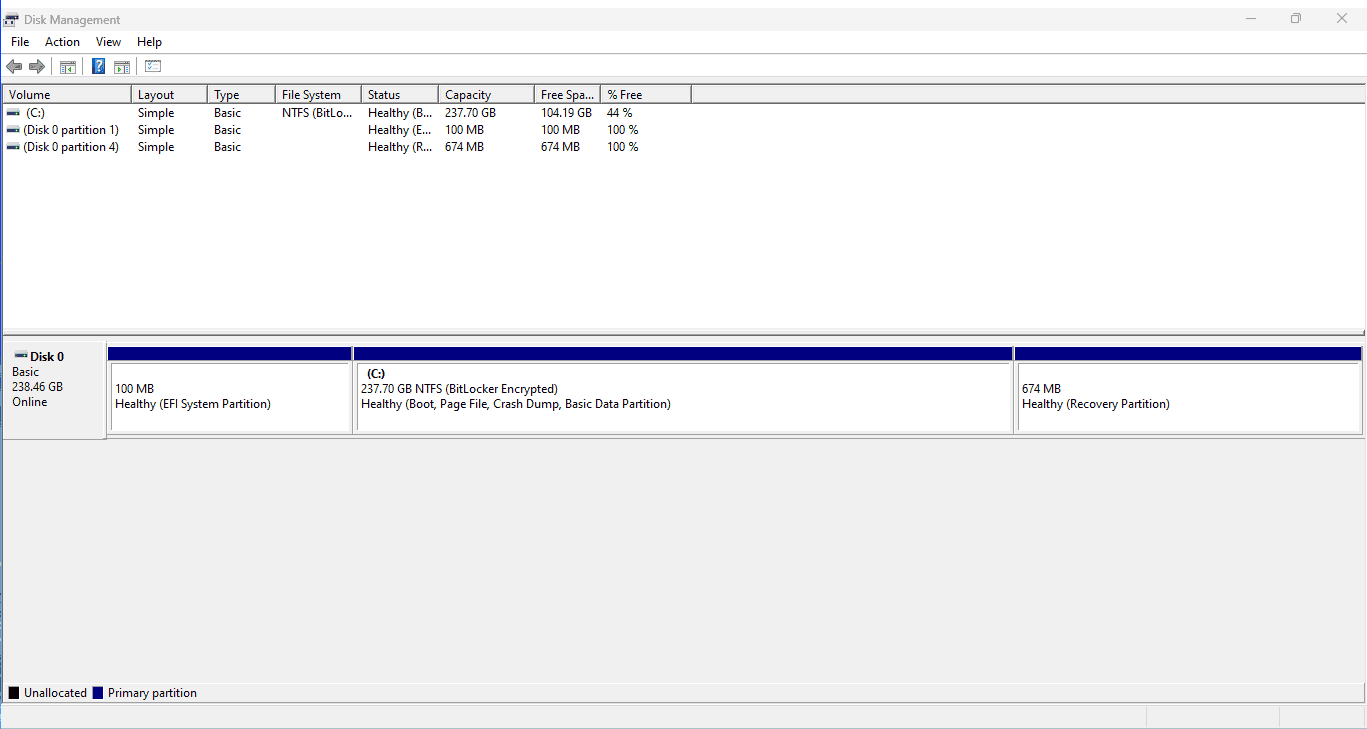1367x729 pixels.
Task: Click the Online status text under Disk 0
Action: click(30, 402)
